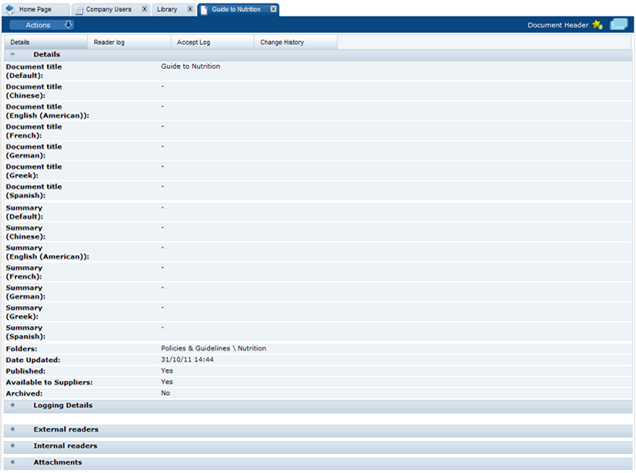Open the Change History tab

click(296, 42)
